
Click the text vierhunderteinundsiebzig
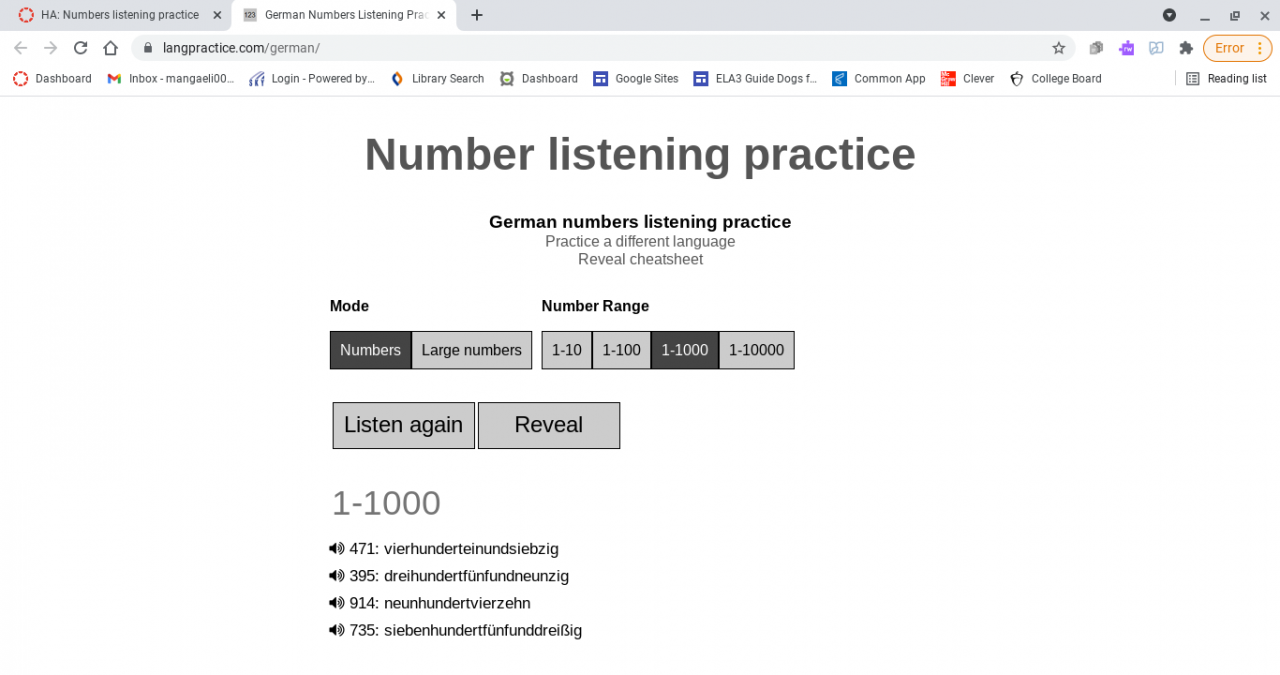pyautogui.click(x=471, y=548)
